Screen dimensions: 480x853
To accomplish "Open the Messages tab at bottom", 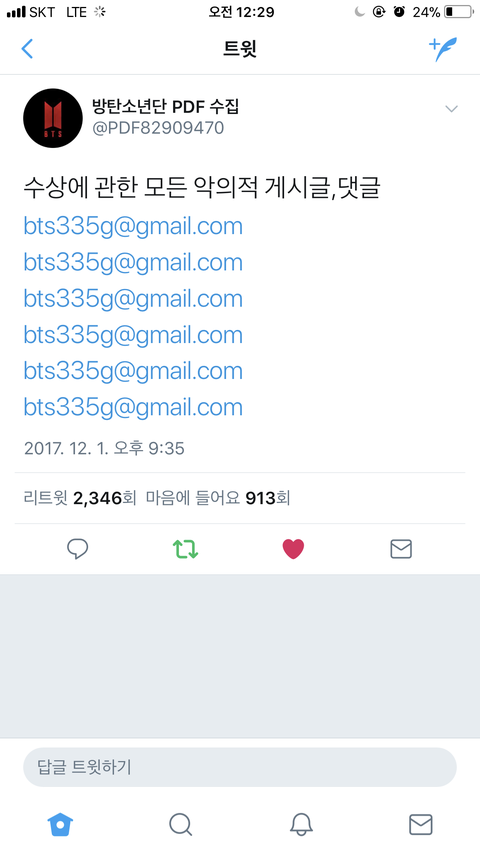I will tap(421, 824).
